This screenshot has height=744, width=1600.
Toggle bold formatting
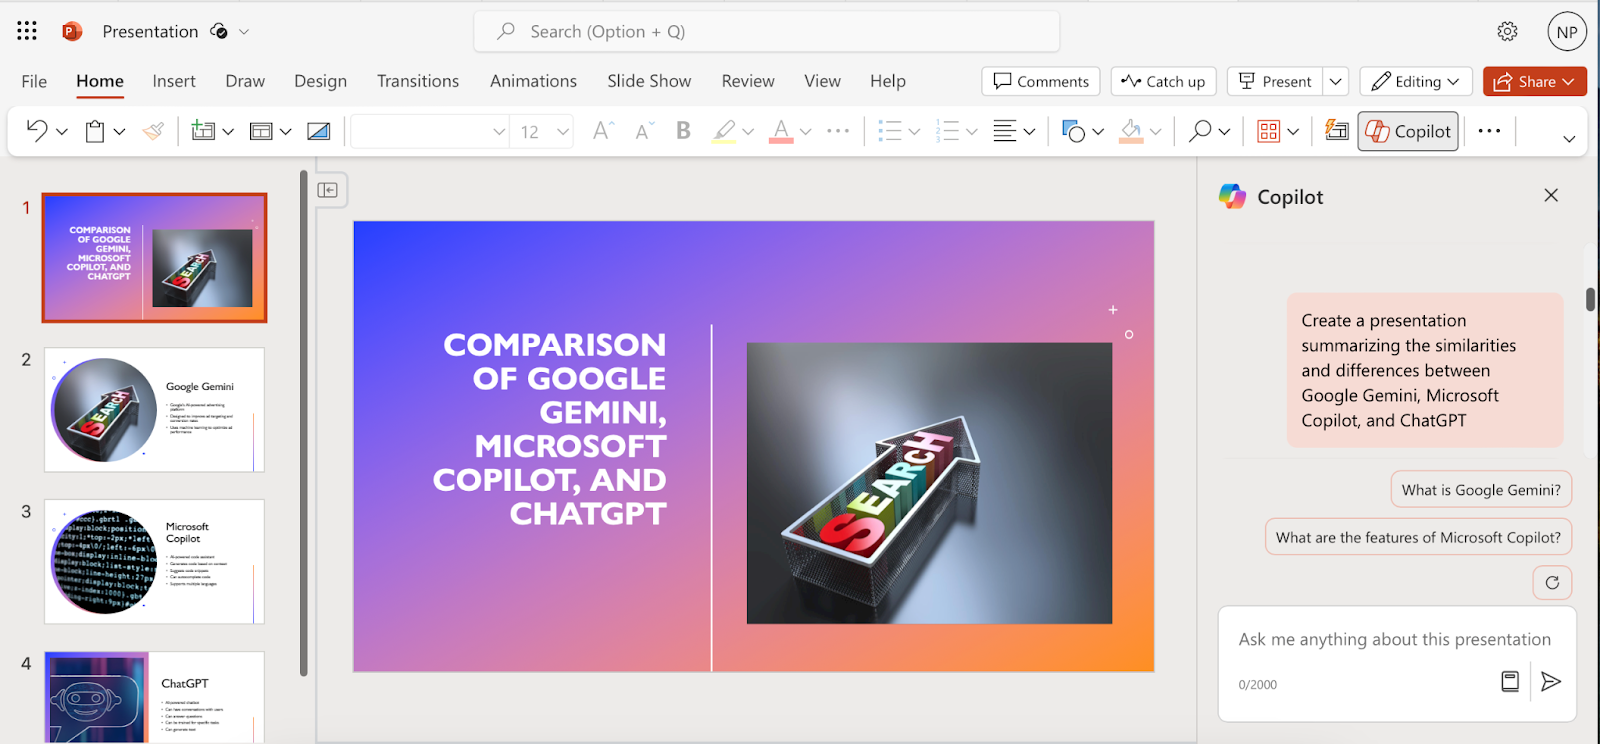683,131
